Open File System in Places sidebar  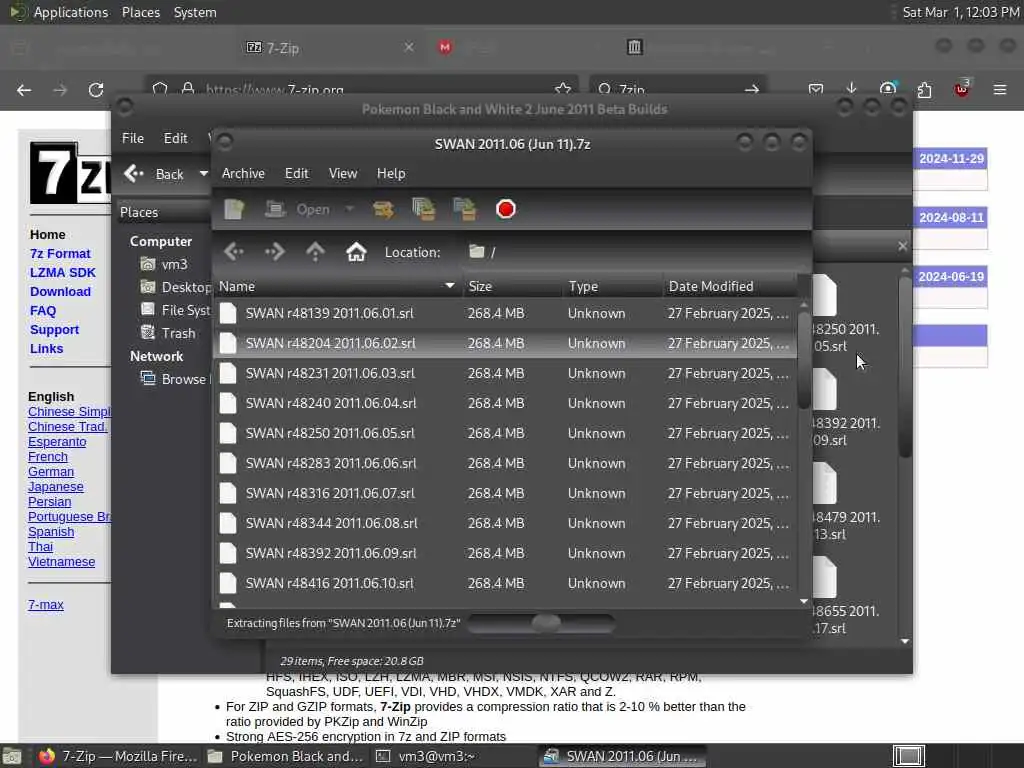tap(176, 310)
